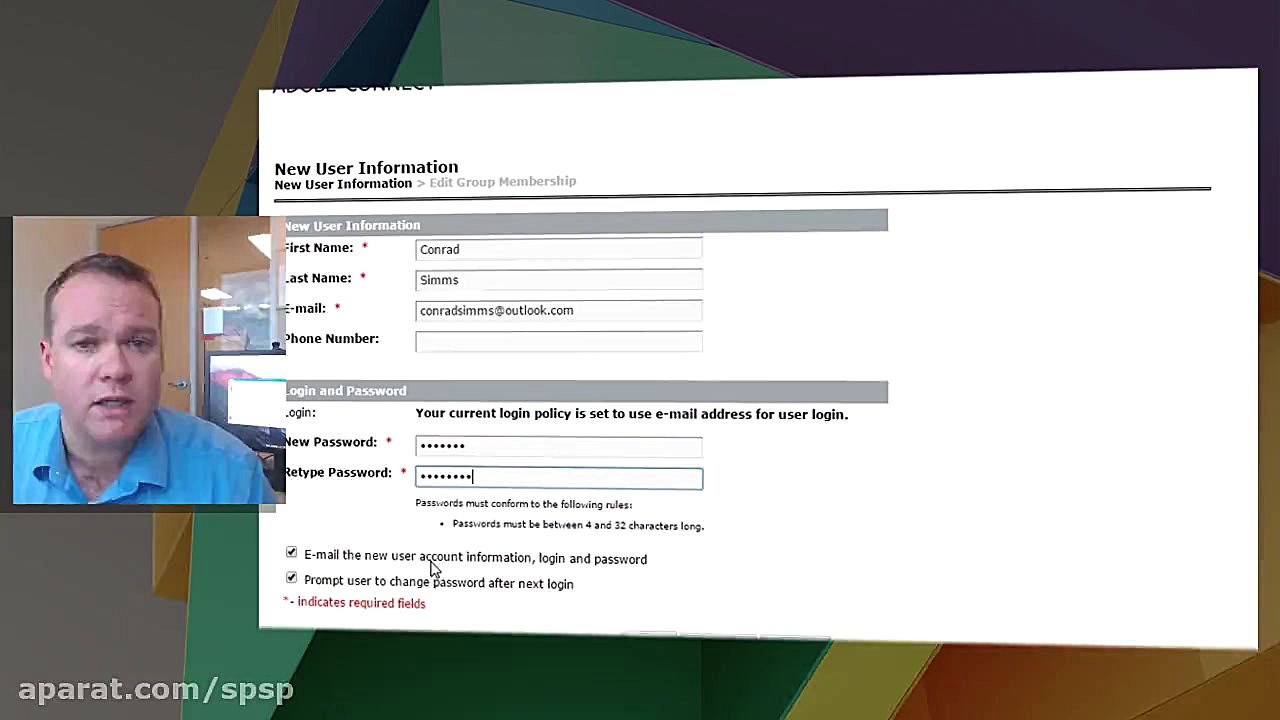Open the Edit Group Membership breadcrumb link

pyautogui.click(x=502, y=181)
